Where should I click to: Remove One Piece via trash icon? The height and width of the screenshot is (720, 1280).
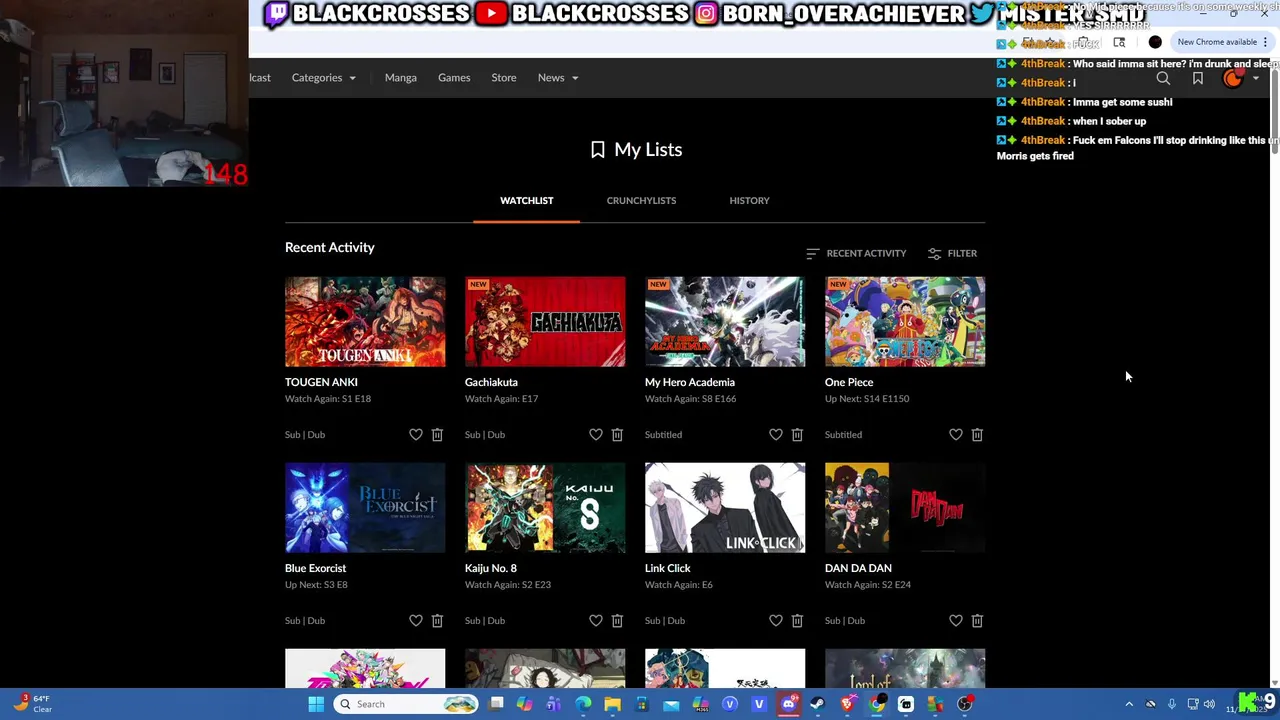[x=977, y=435]
